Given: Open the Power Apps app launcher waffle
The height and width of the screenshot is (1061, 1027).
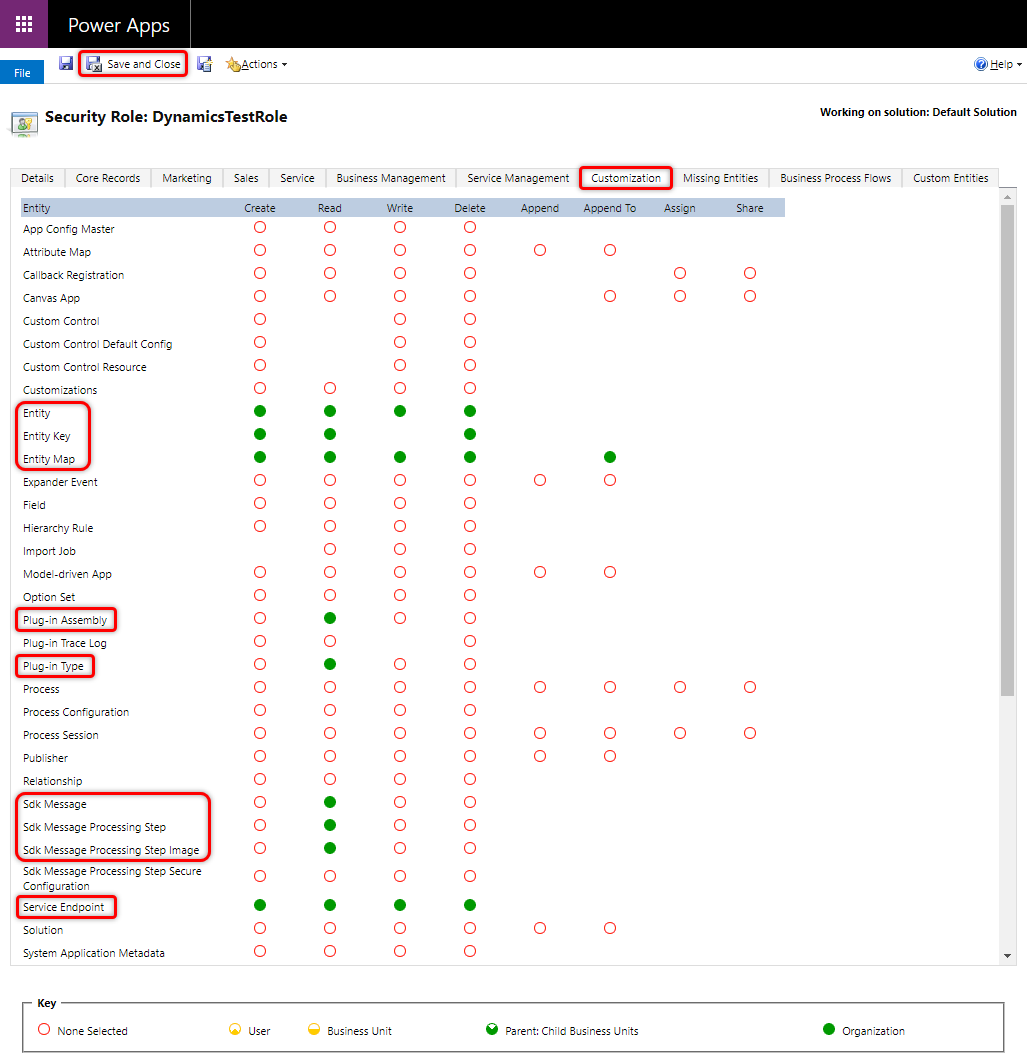Looking at the screenshot, I should tap(24, 24).
